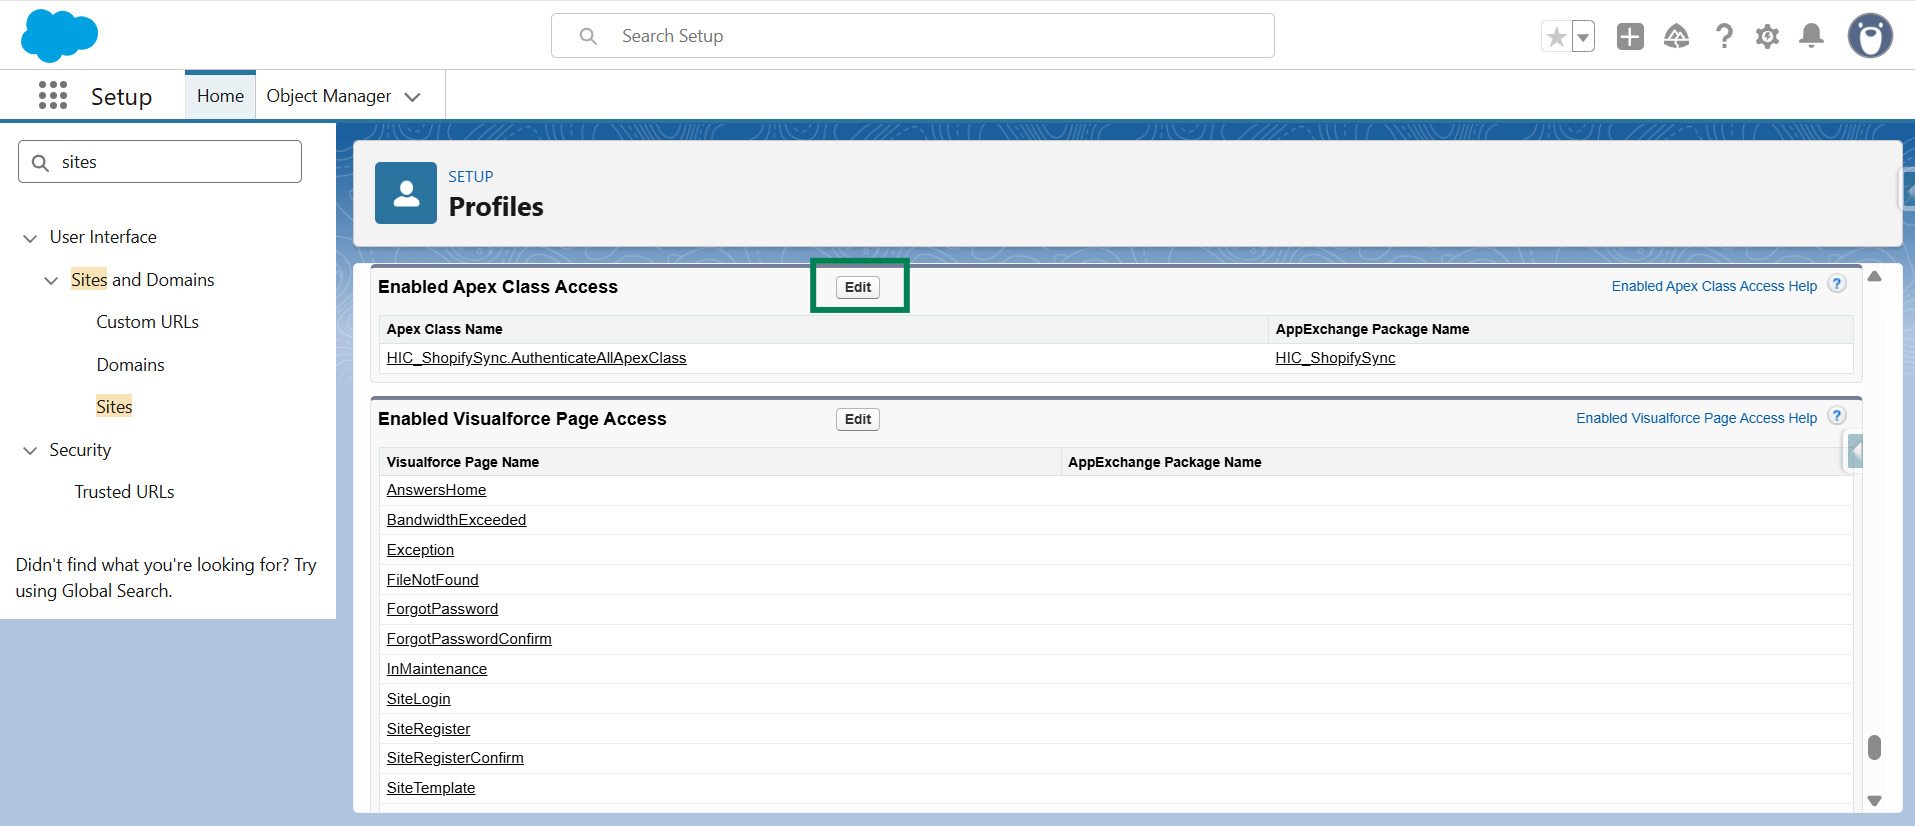
Task: Switch to the Home tab
Action: [220, 96]
